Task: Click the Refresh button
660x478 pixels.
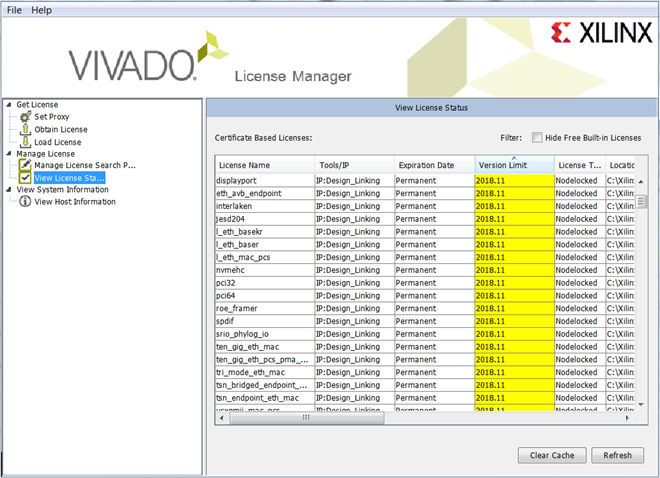Action: pos(617,455)
